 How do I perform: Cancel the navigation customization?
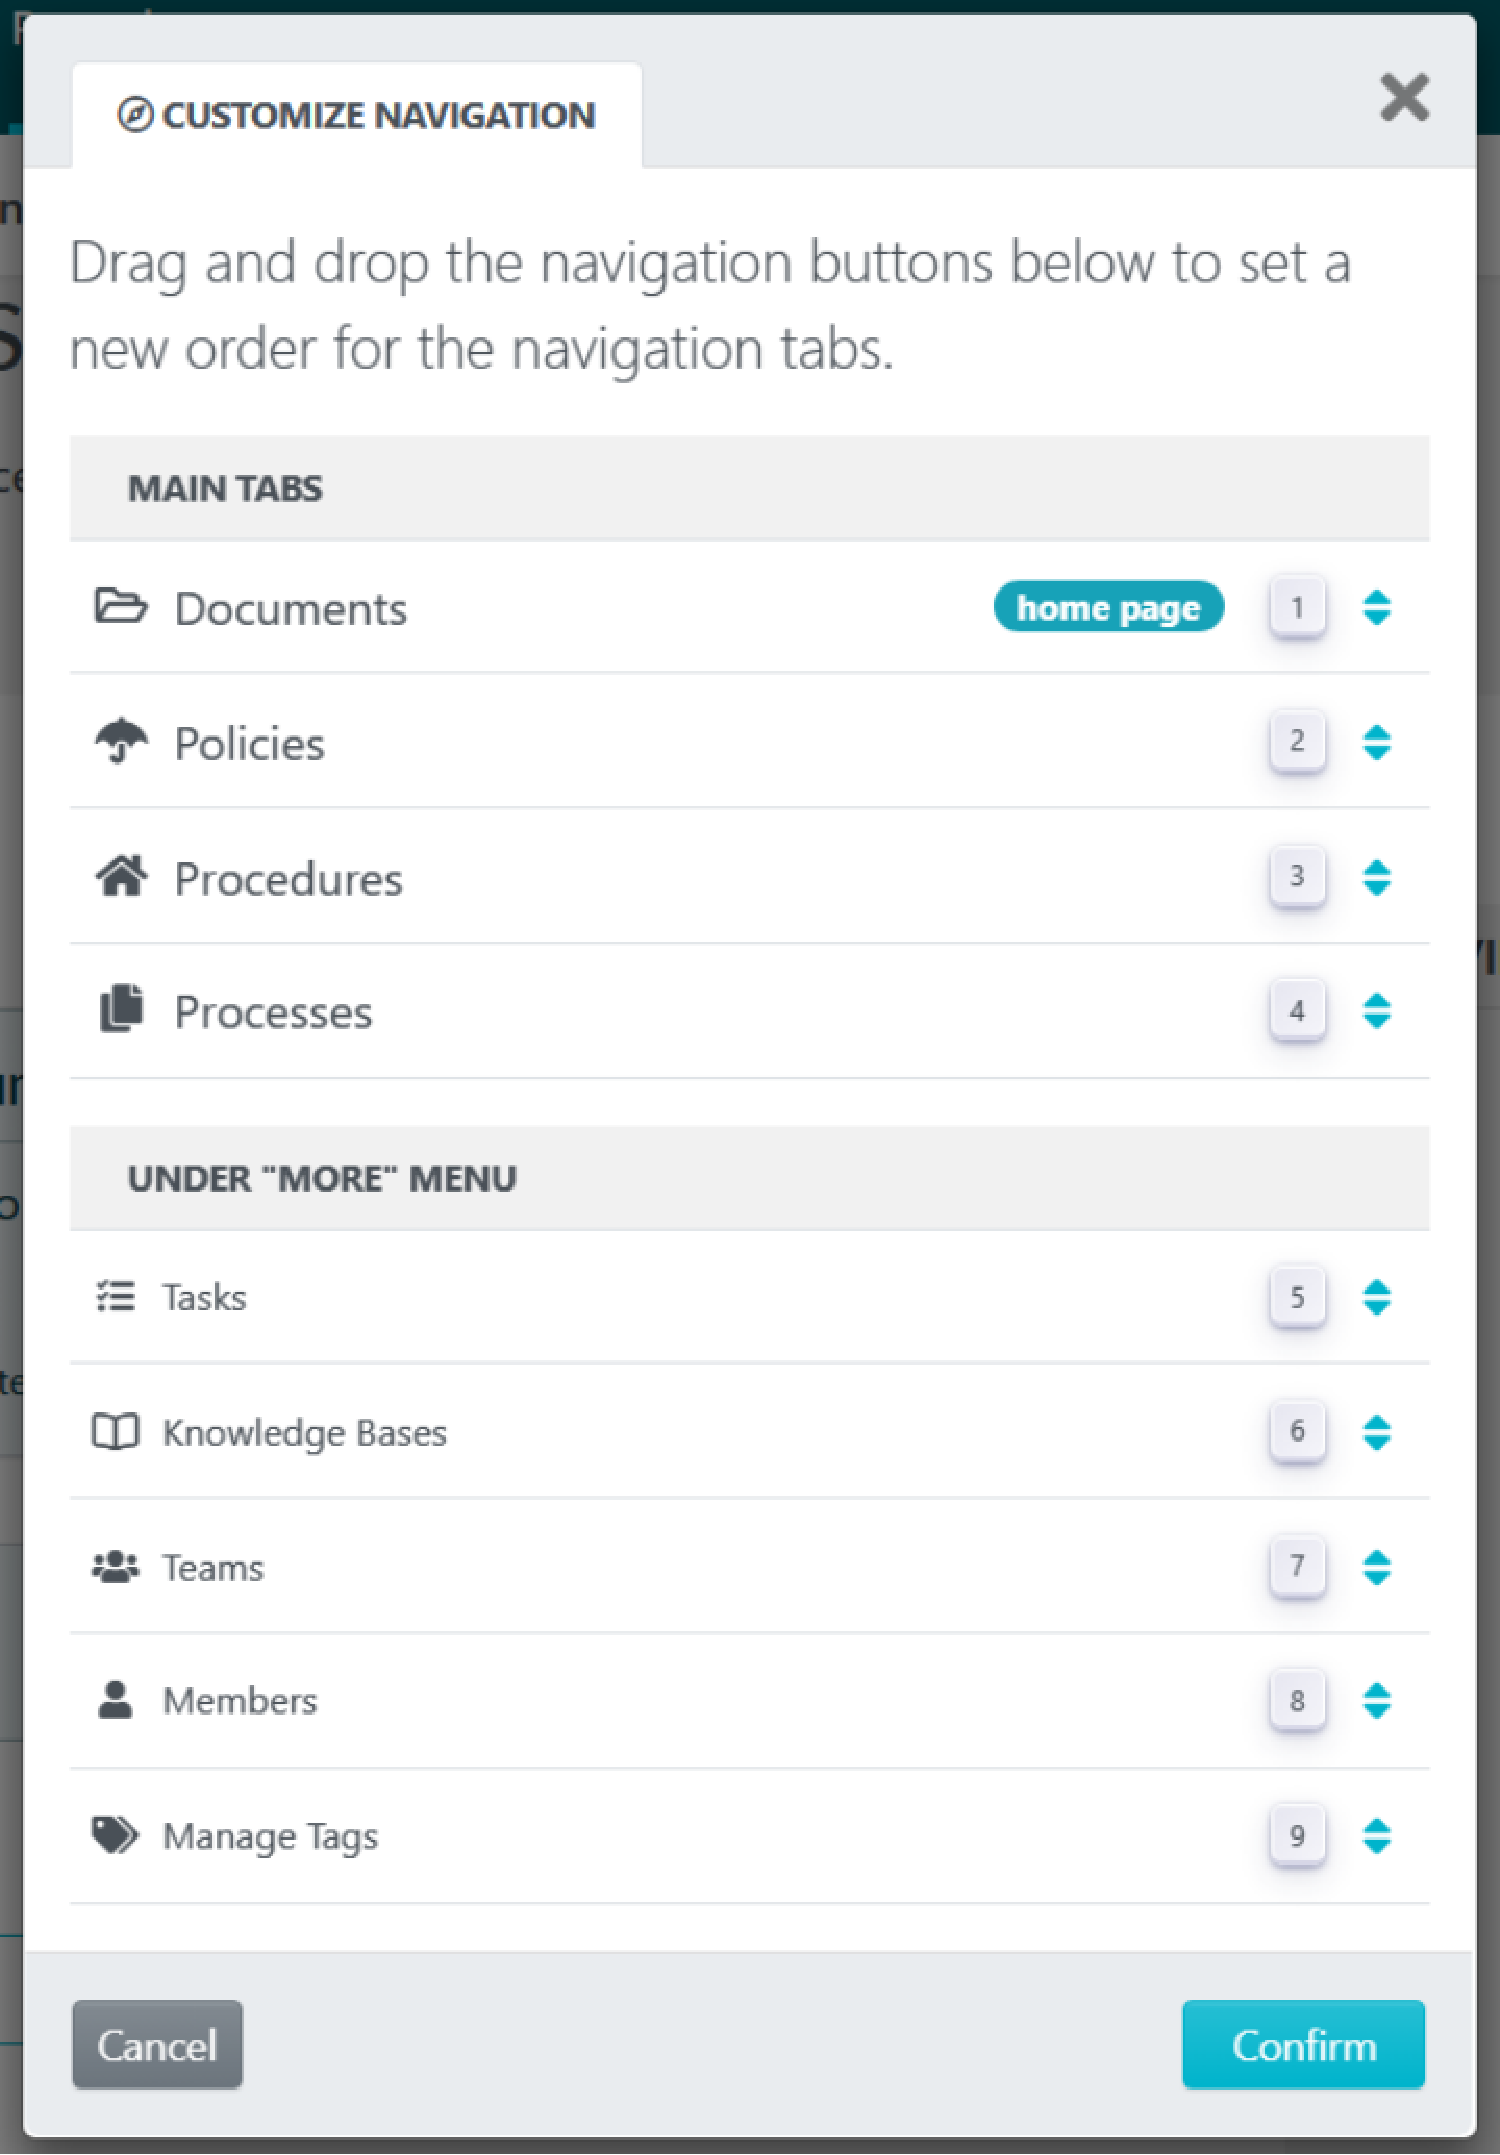(157, 2045)
